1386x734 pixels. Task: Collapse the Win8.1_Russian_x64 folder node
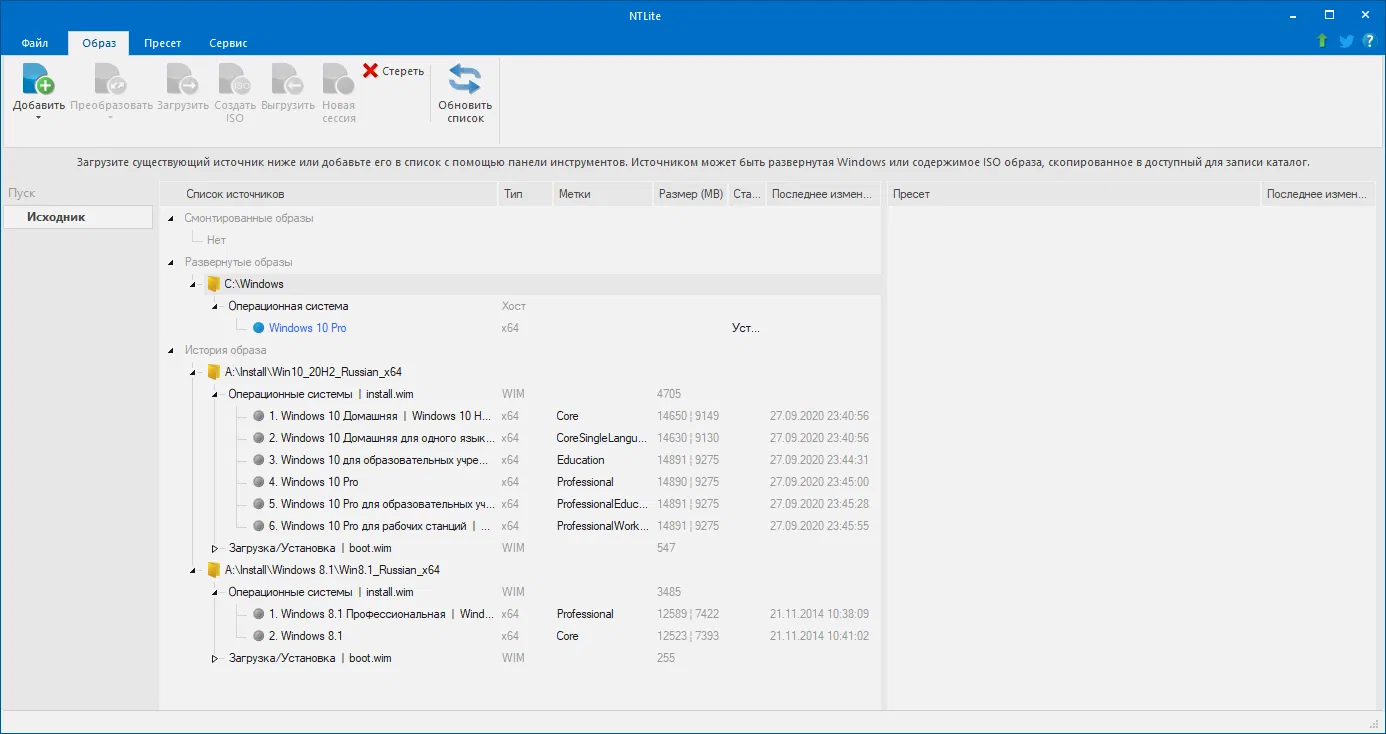193,570
